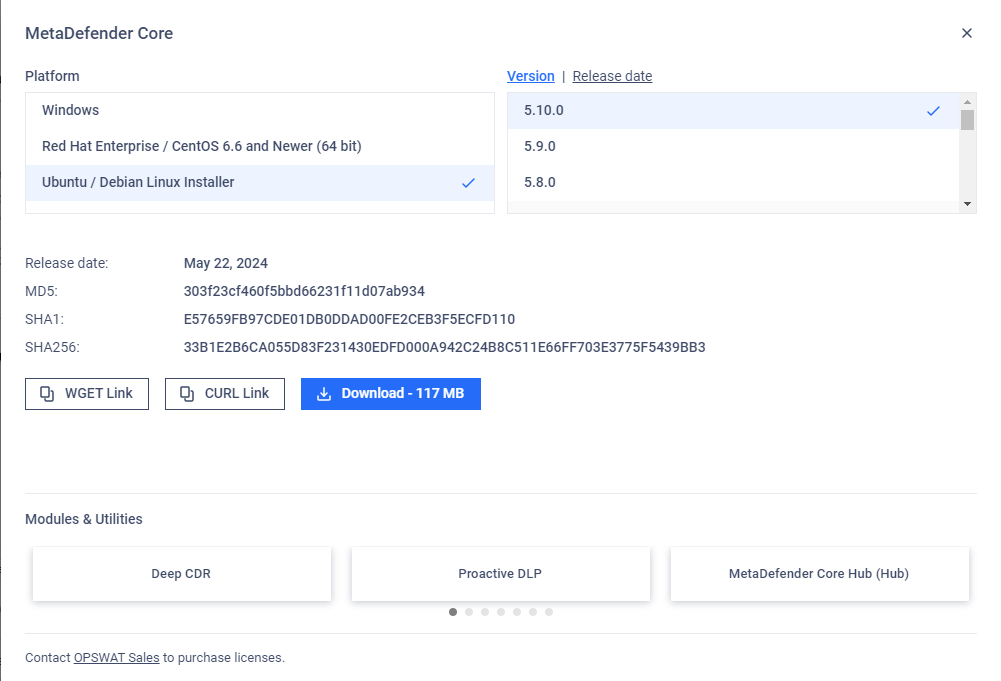Viewport: 1001px width, 681px height.
Task: Go to the fourth carousel page dot
Action: (x=501, y=612)
